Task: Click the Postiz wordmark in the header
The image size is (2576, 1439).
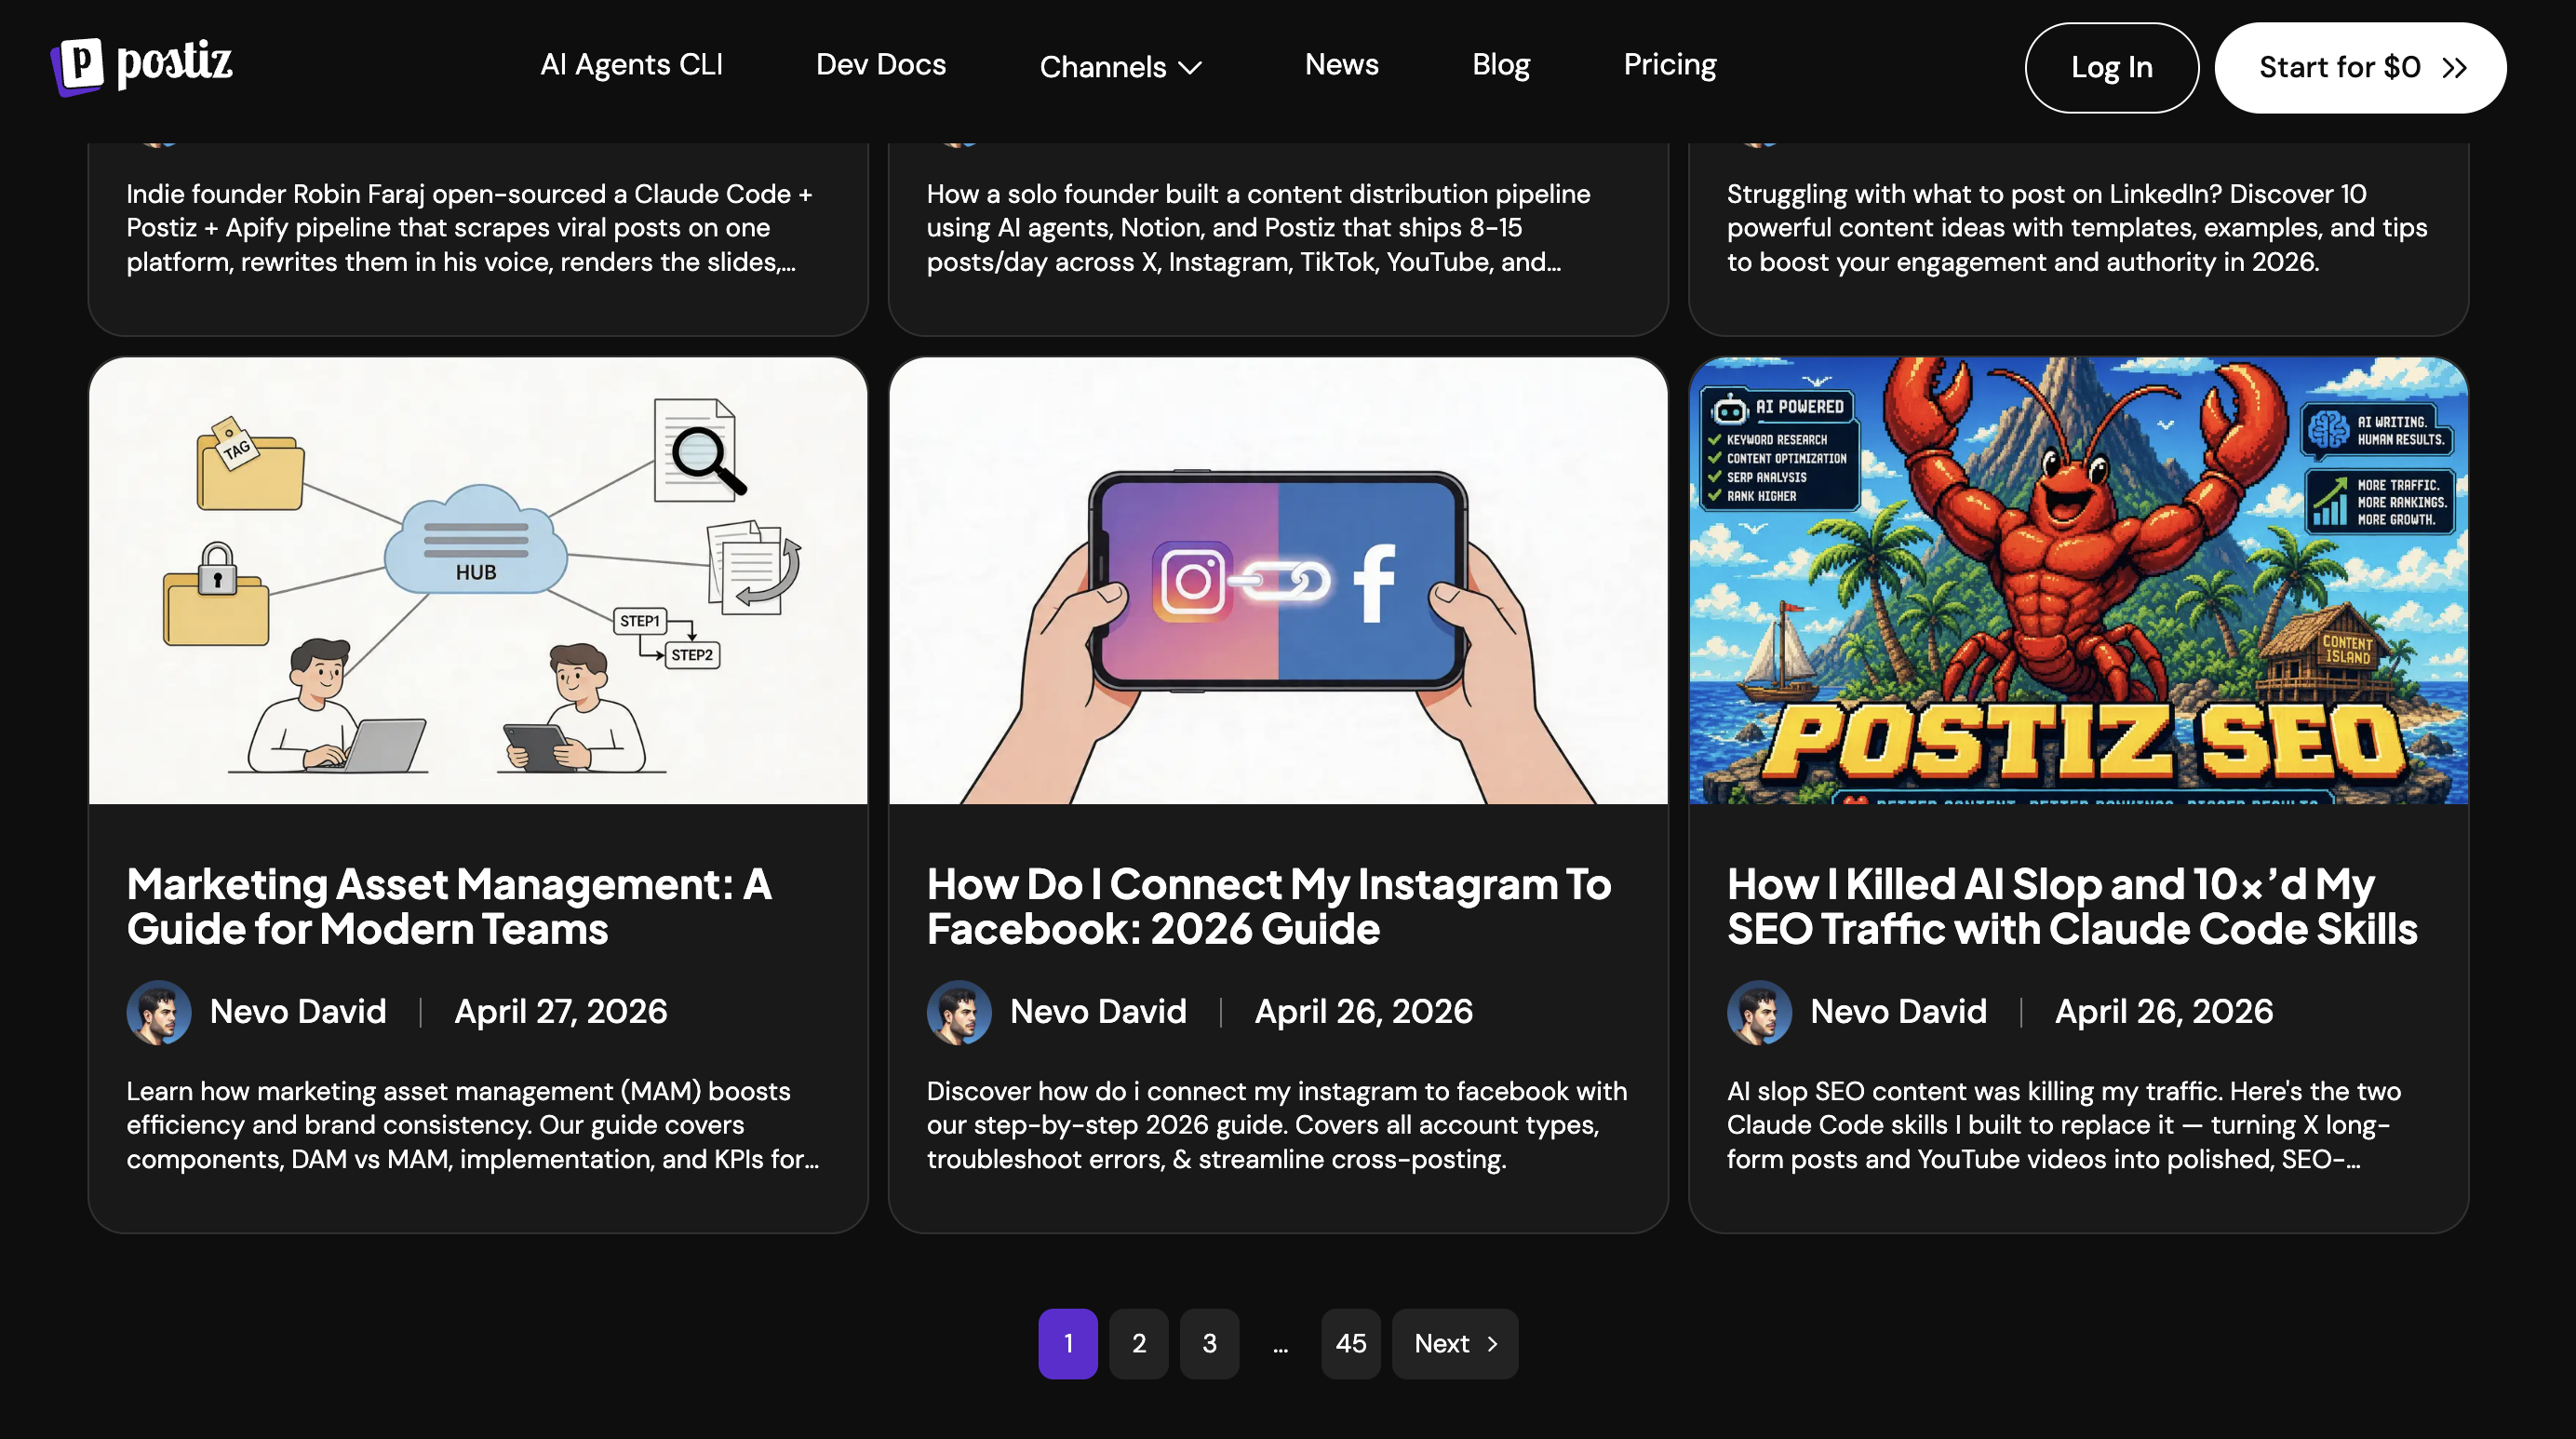Action: (175, 63)
